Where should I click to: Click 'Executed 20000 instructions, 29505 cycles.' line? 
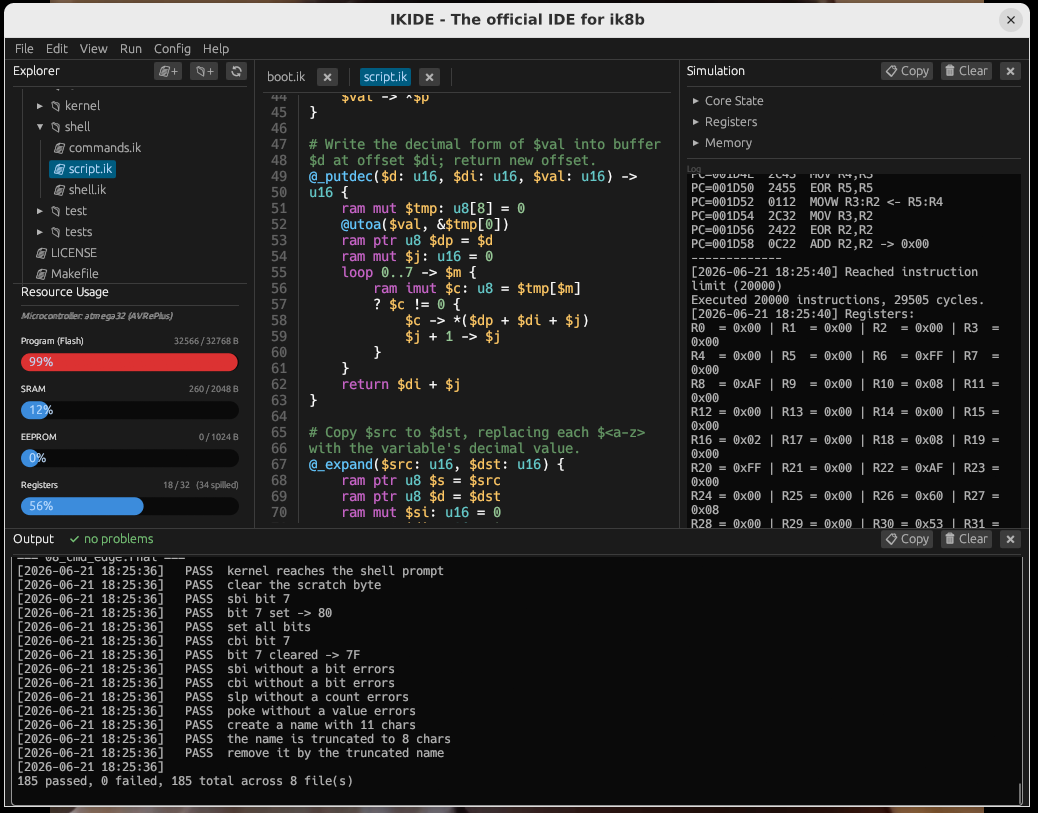[x=837, y=300]
